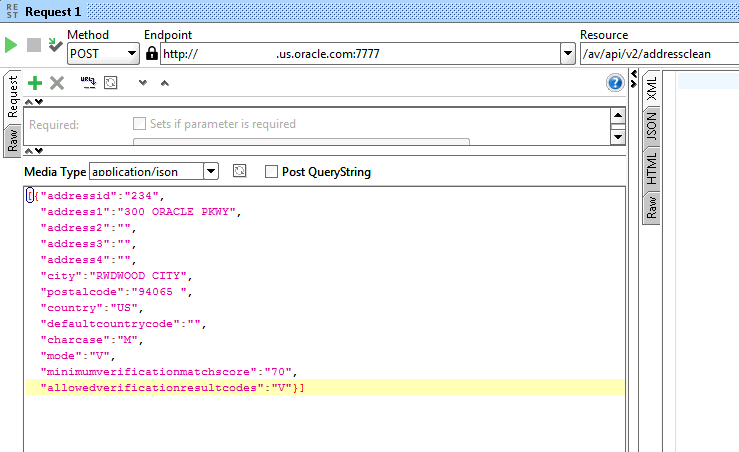Viewport: 739px width, 452px height.
Task: Move the parameter up with the up arrow
Action: 164,83
